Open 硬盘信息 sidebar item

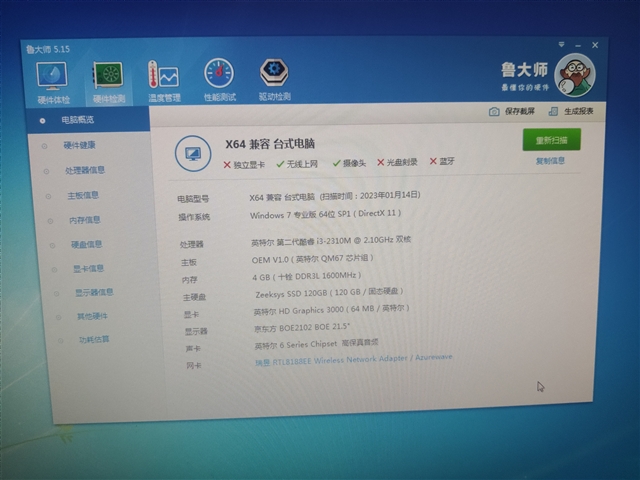(x=87, y=244)
